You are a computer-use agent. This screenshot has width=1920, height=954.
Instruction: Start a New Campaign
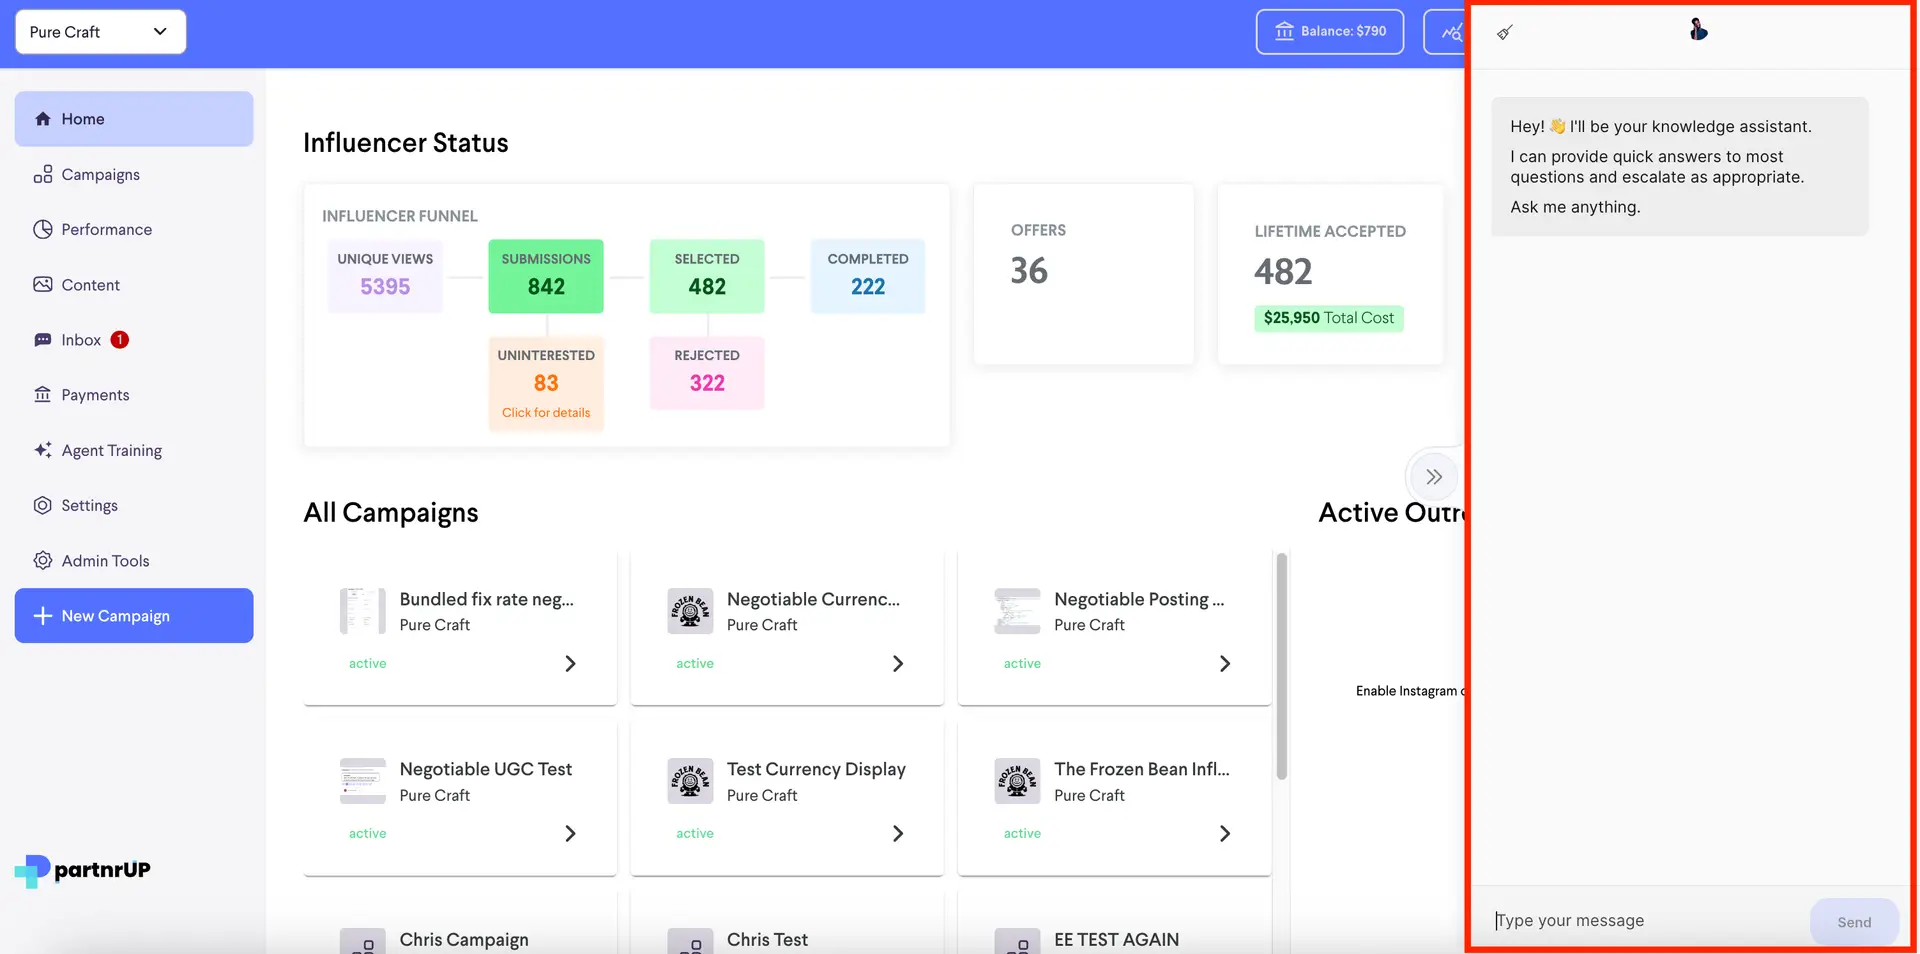[x=133, y=615]
